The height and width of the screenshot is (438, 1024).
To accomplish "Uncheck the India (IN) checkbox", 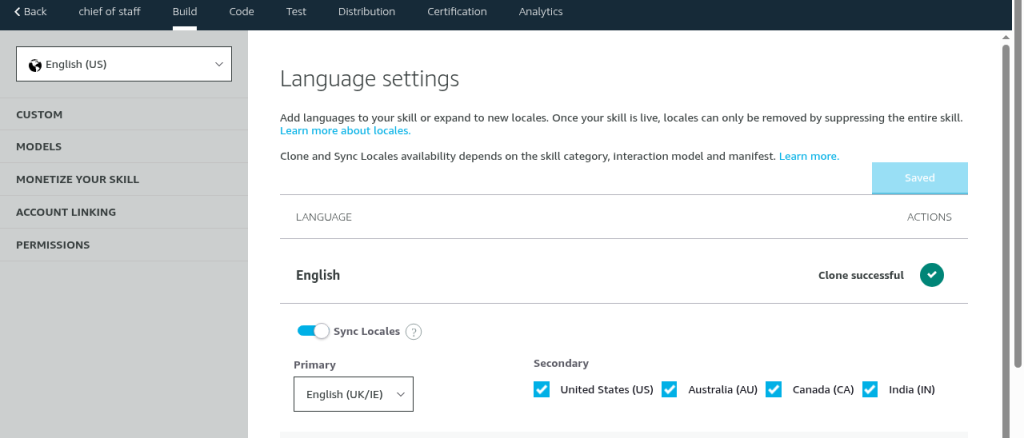I will tap(870, 390).
